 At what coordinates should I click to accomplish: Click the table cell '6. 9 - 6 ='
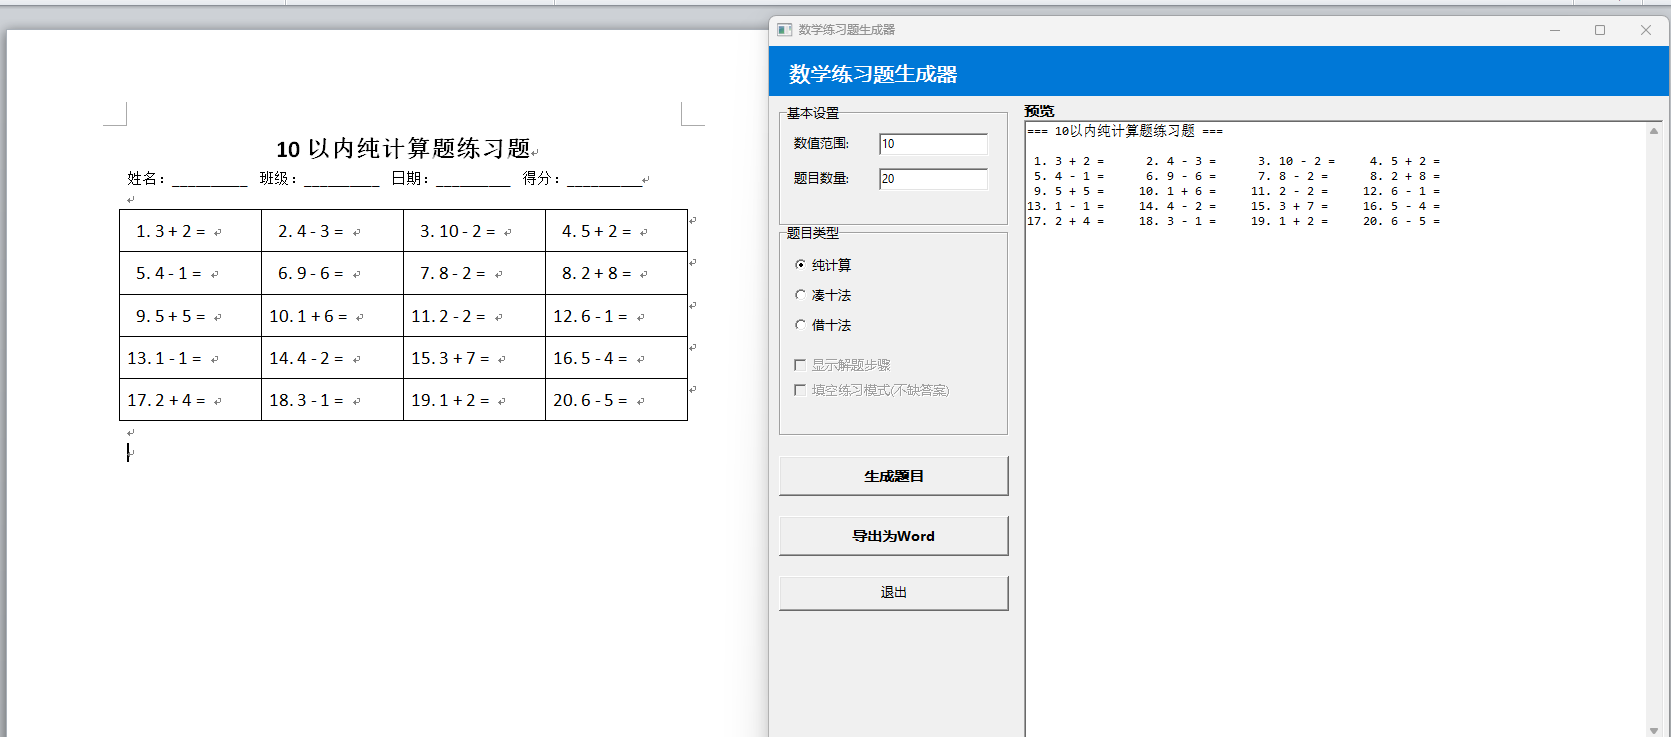332,273
